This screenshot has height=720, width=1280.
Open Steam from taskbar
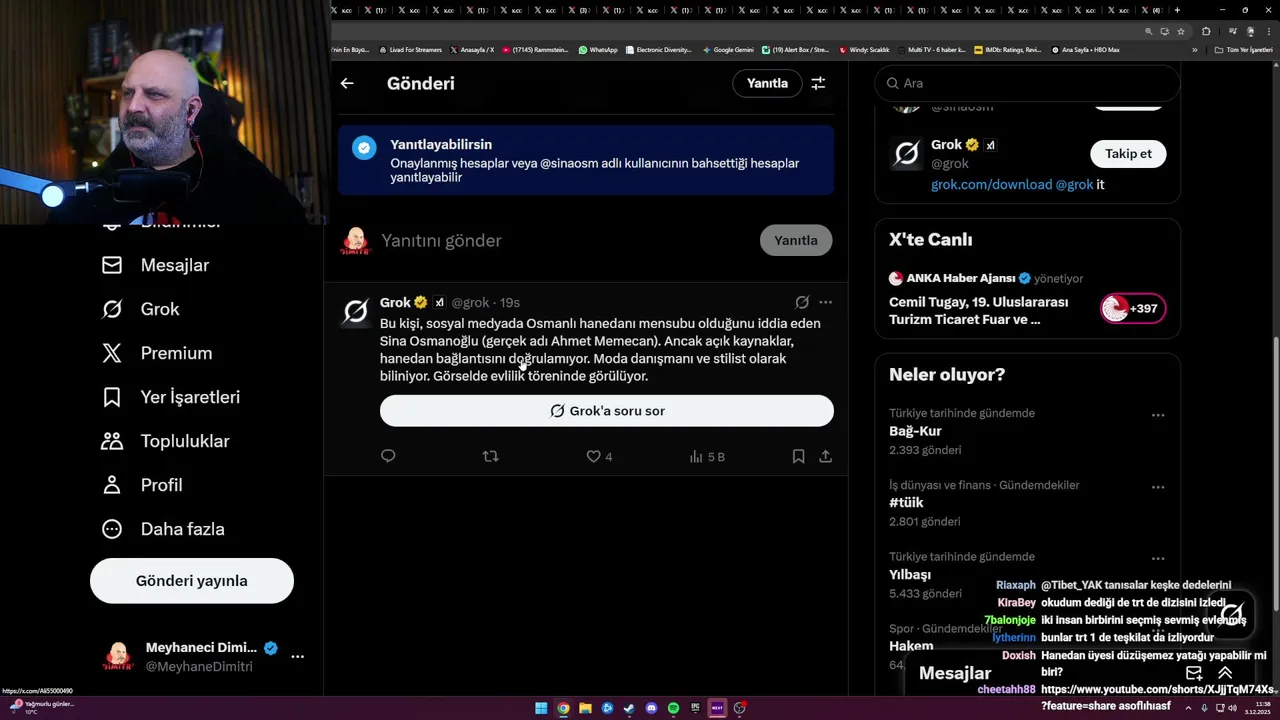[629, 708]
